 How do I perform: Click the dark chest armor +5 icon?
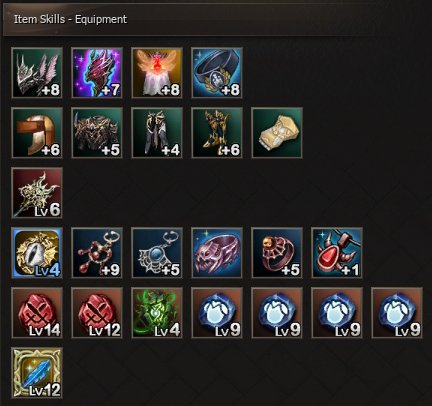97,133
